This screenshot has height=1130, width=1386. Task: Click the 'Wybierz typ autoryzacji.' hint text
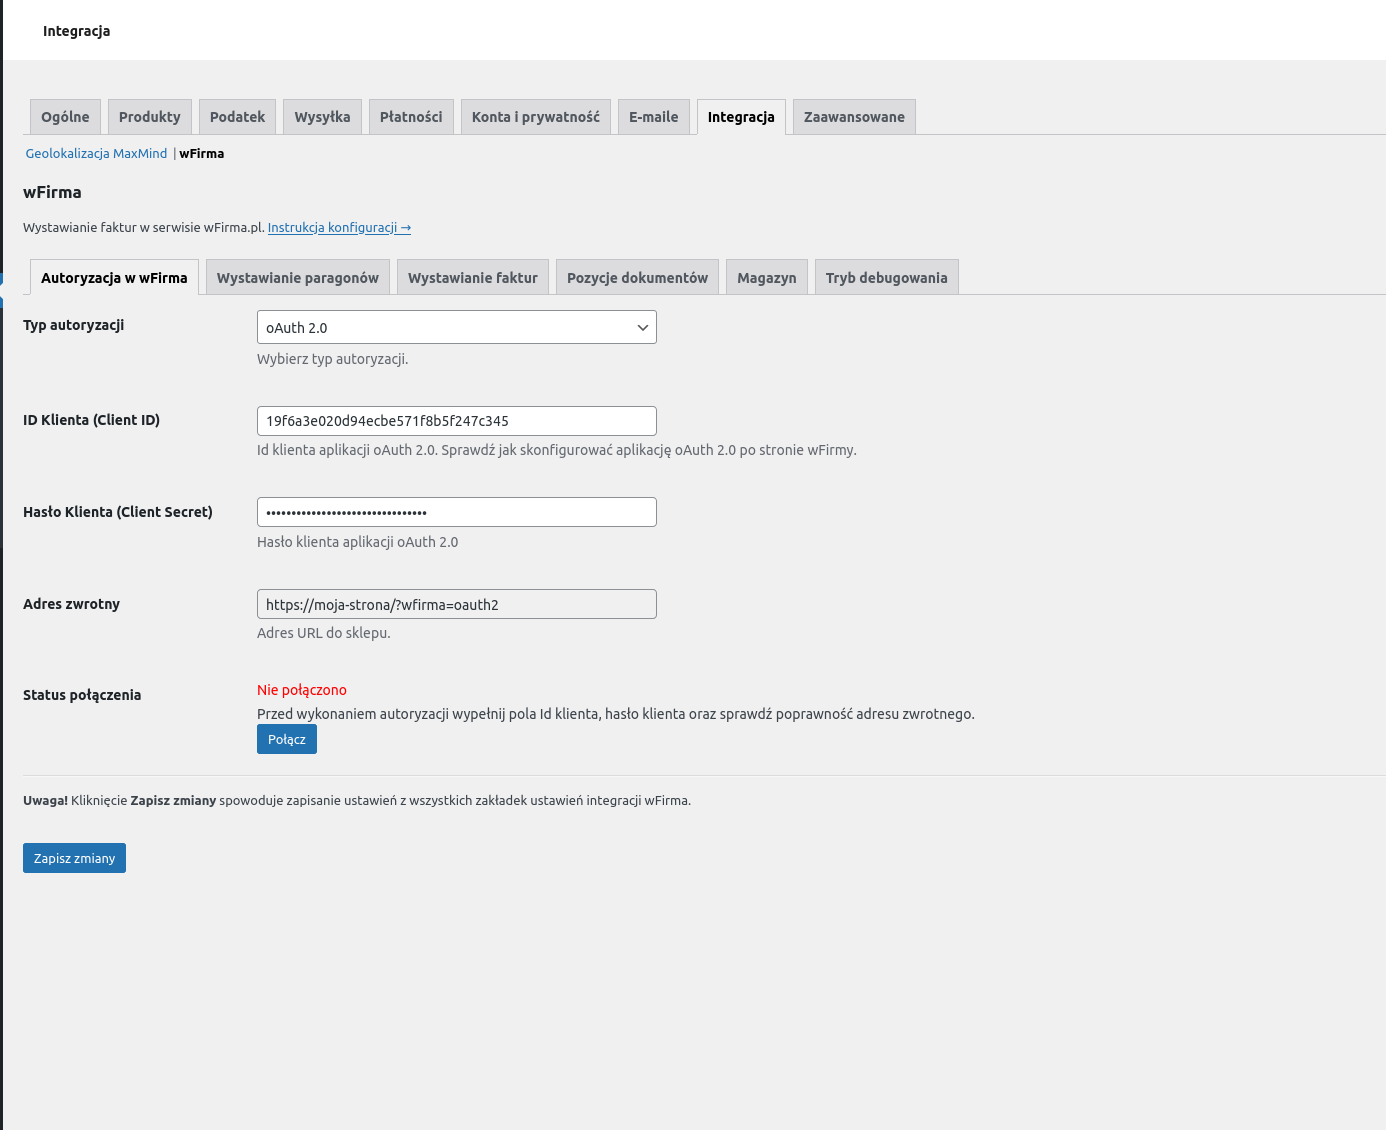333,359
